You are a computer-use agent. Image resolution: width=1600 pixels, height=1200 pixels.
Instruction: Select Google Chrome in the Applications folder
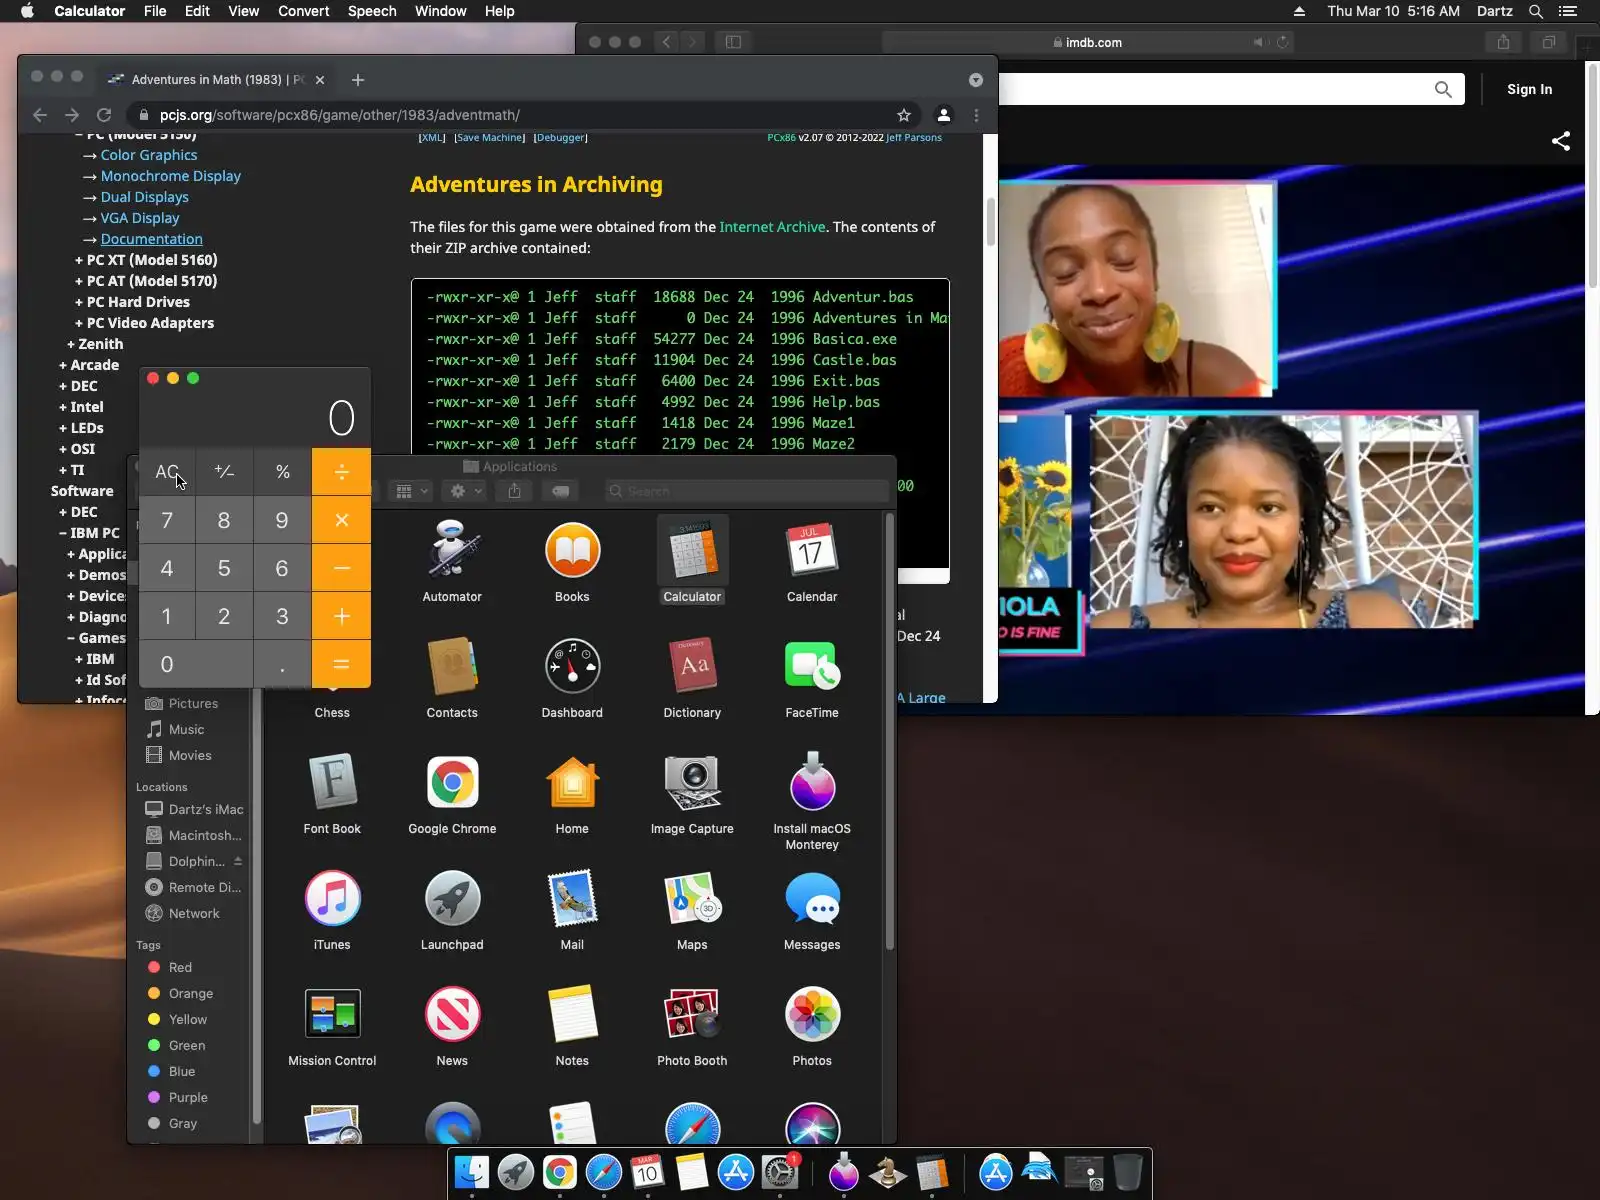[x=452, y=782]
